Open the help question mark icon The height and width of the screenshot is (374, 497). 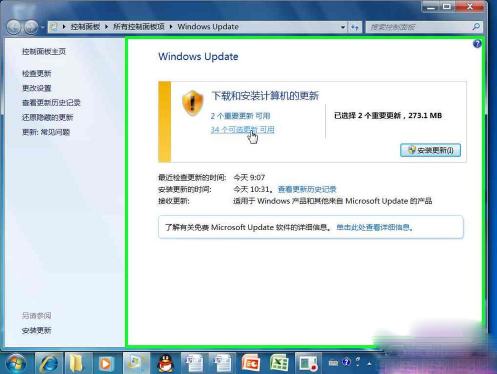click(477, 44)
